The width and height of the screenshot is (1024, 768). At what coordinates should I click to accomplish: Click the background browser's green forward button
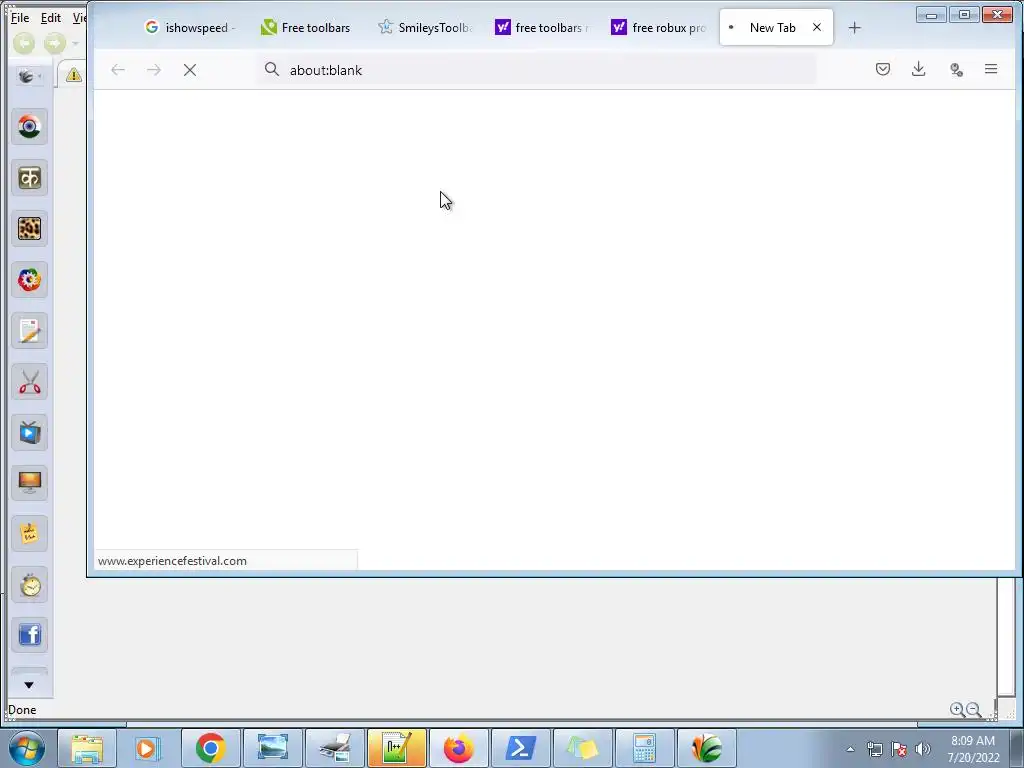tap(55, 44)
